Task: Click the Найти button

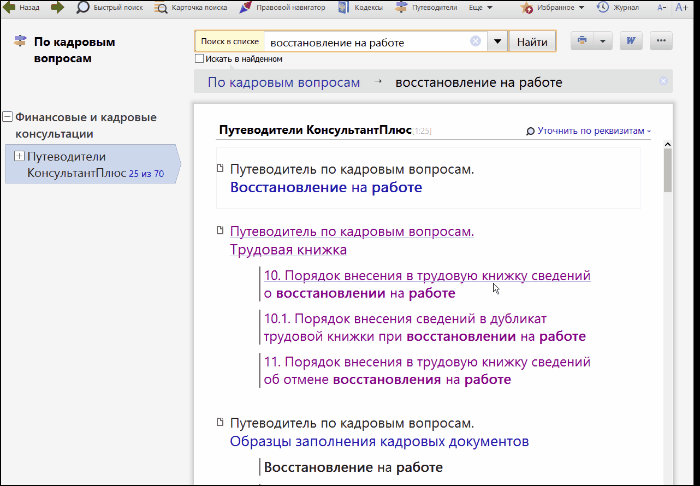Action: click(x=532, y=42)
